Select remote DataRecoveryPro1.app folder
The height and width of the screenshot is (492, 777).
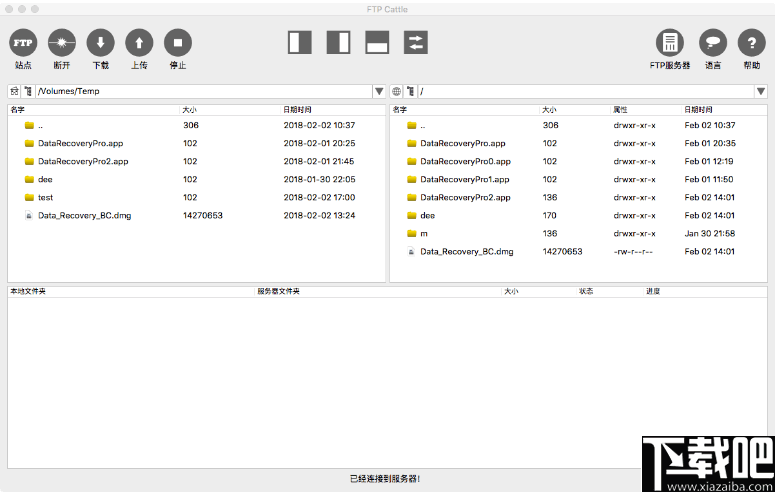click(x=579, y=179)
